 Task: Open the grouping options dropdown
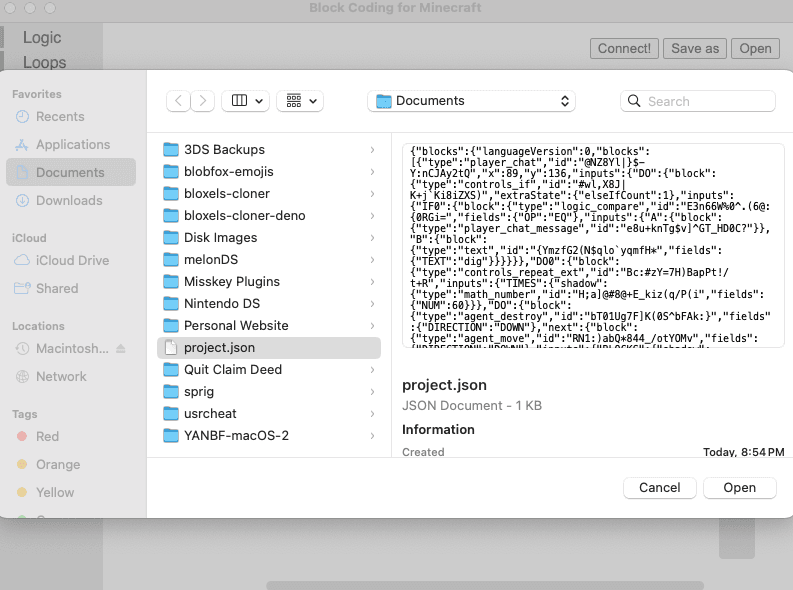click(x=300, y=101)
